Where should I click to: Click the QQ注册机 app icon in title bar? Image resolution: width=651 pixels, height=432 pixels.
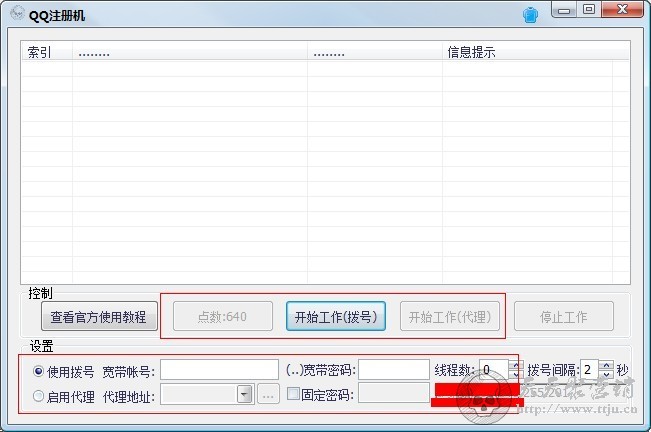pyautogui.click(x=17, y=13)
